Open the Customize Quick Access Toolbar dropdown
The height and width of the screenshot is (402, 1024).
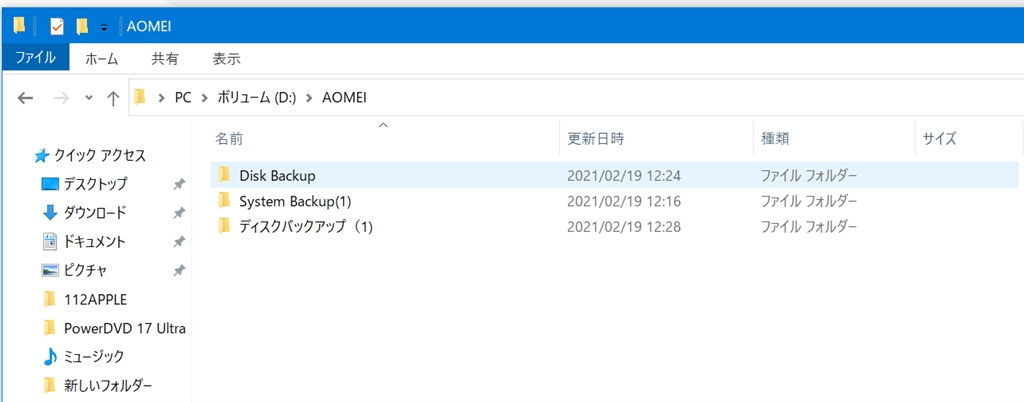(104, 27)
